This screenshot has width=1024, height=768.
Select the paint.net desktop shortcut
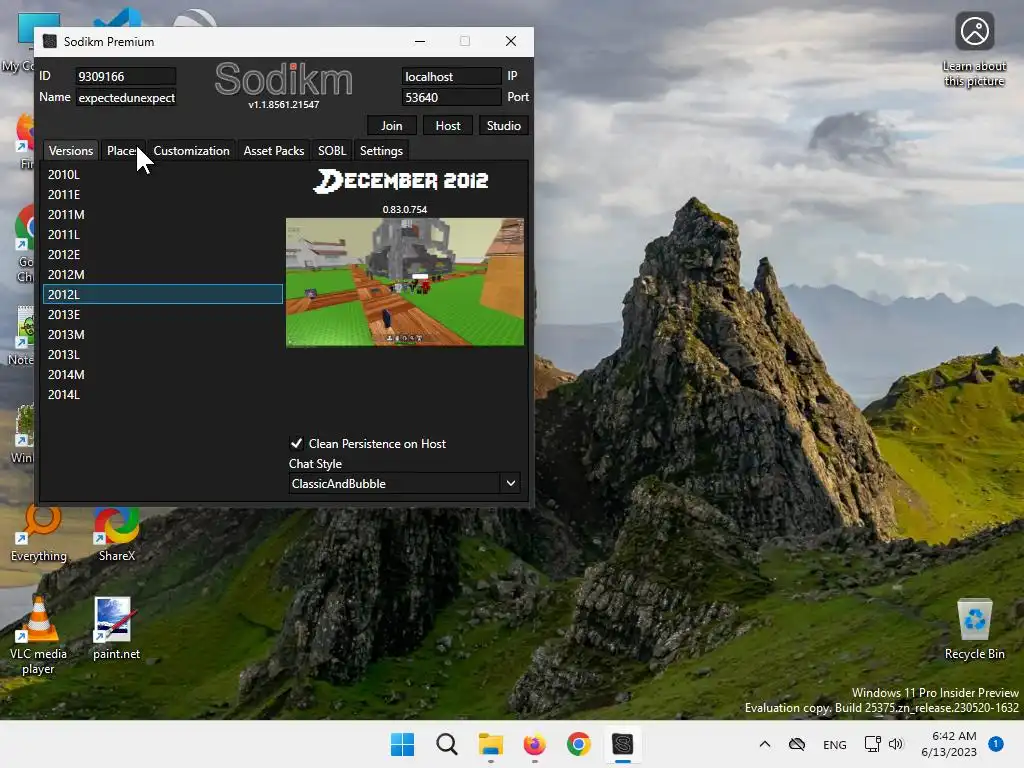pyautogui.click(x=116, y=629)
